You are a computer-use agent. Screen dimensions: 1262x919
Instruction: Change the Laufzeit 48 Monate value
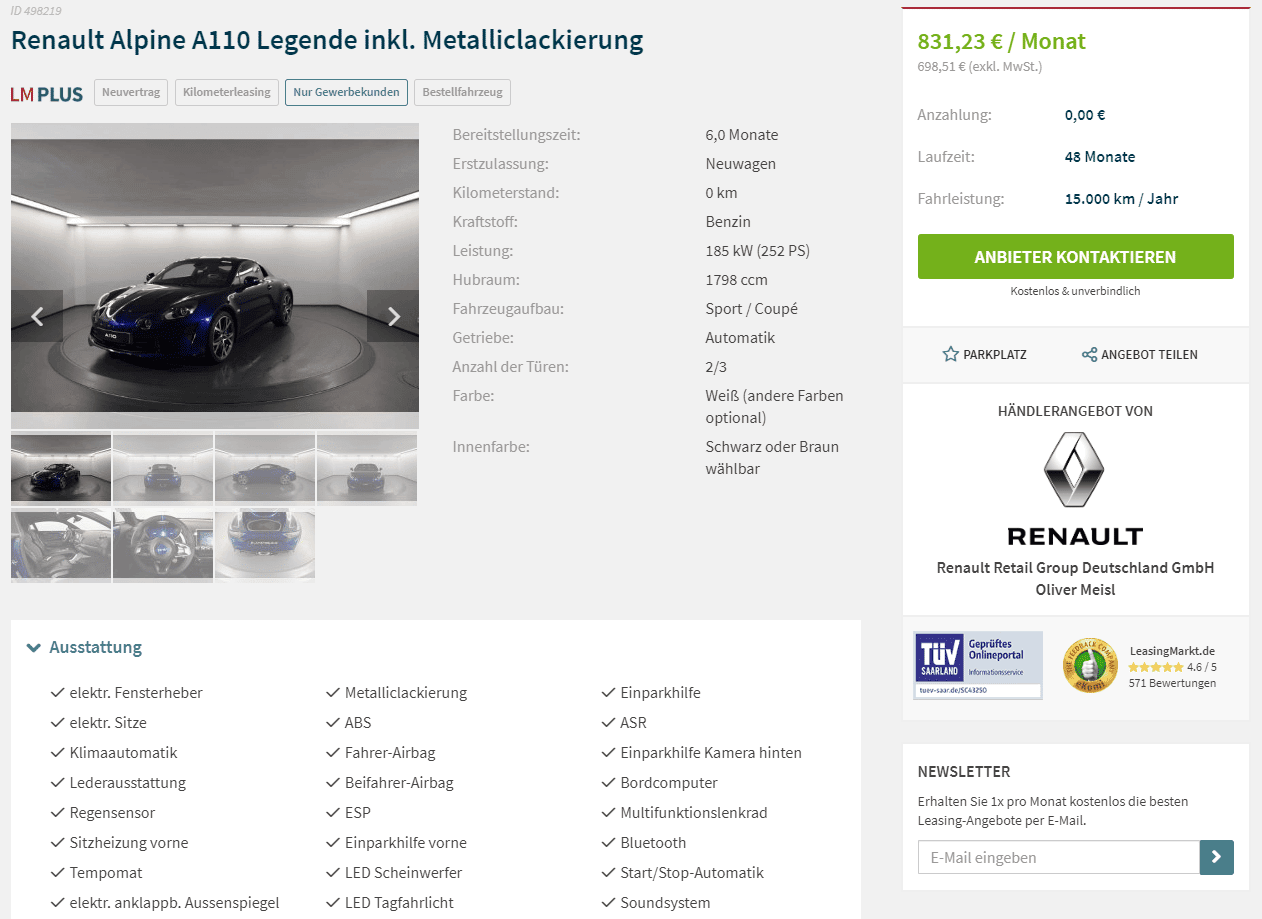(x=1100, y=157)
